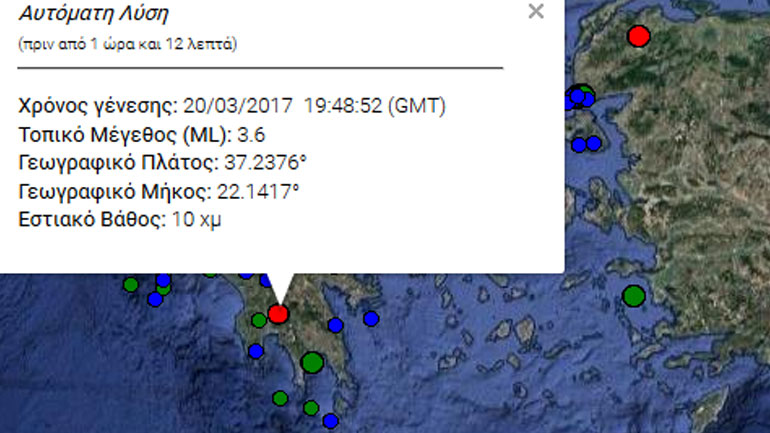Screen dimensions: 770x433
Task: Click the red earthquake marker under the popup pointer
Action: [x=278, y=314]
